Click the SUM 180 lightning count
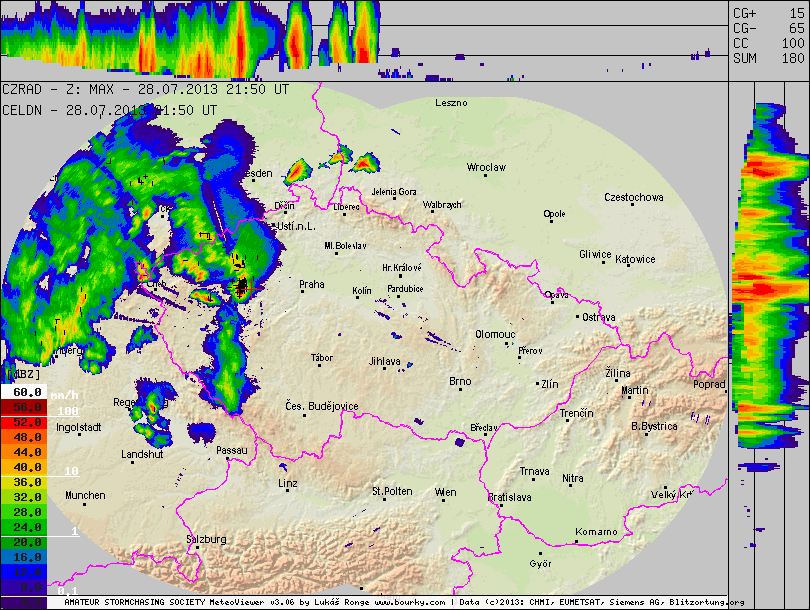Viewport: 810px width, 610px height. pyautogui.click(x=768, y=59)
